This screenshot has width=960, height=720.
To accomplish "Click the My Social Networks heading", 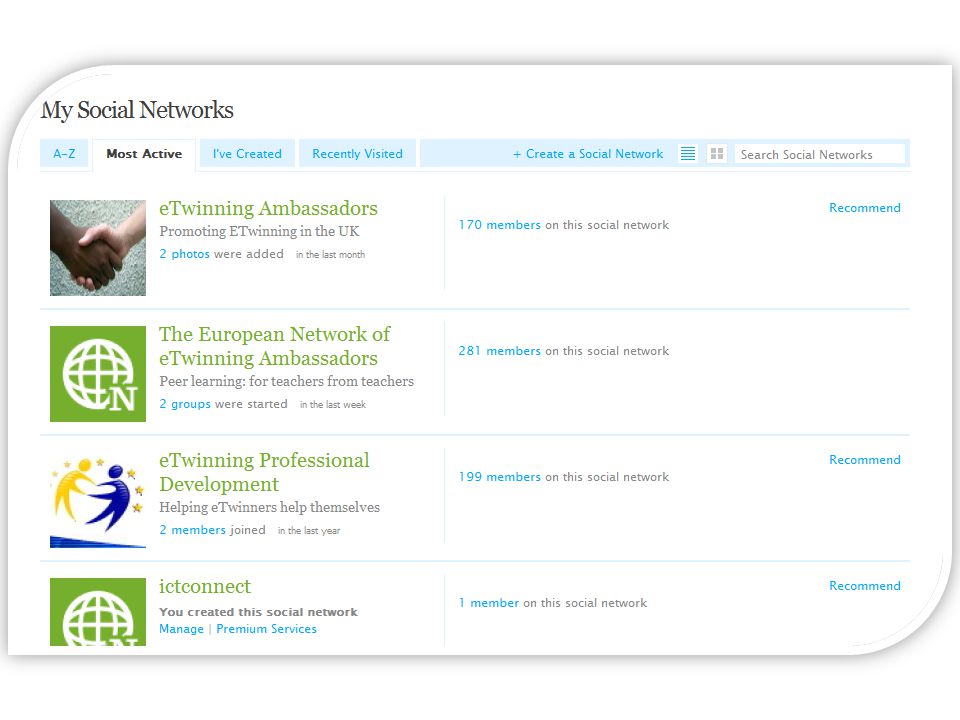I will [137, 110].
